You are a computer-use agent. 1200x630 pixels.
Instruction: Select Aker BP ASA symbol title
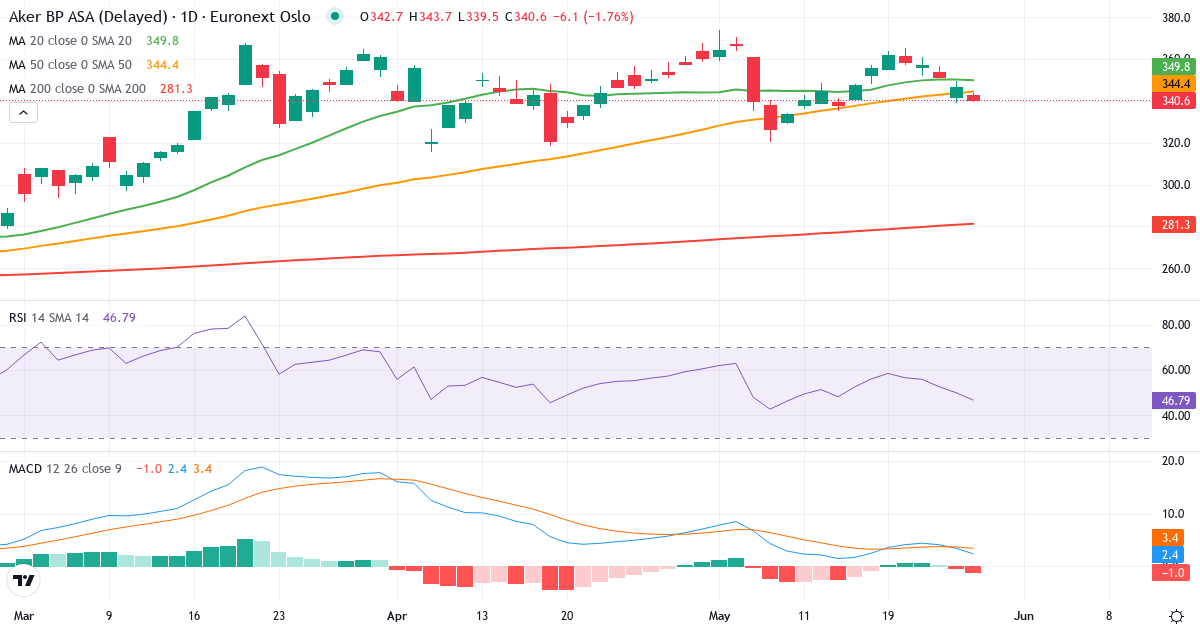(x=159, y=17)
